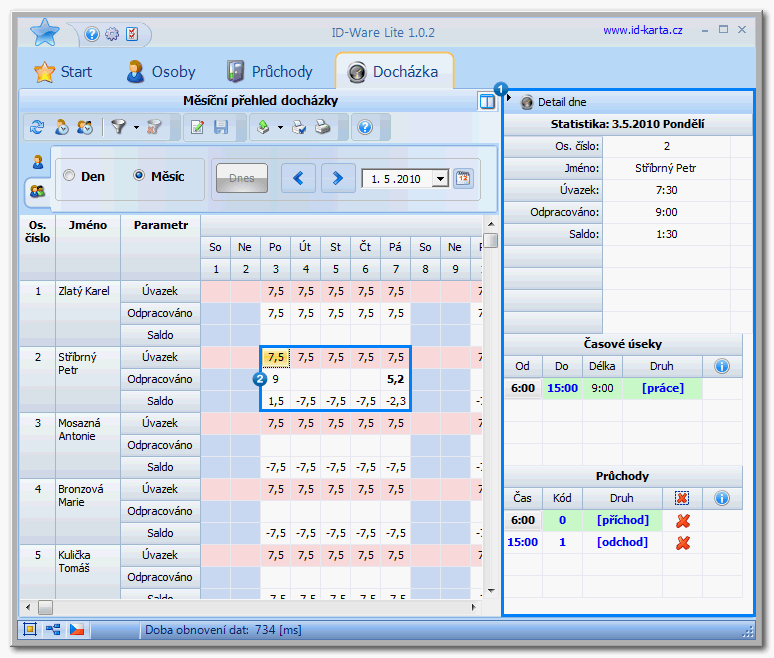Open help from the title bar question icon
The image size is (774, 658).
[x=92, y=34]
